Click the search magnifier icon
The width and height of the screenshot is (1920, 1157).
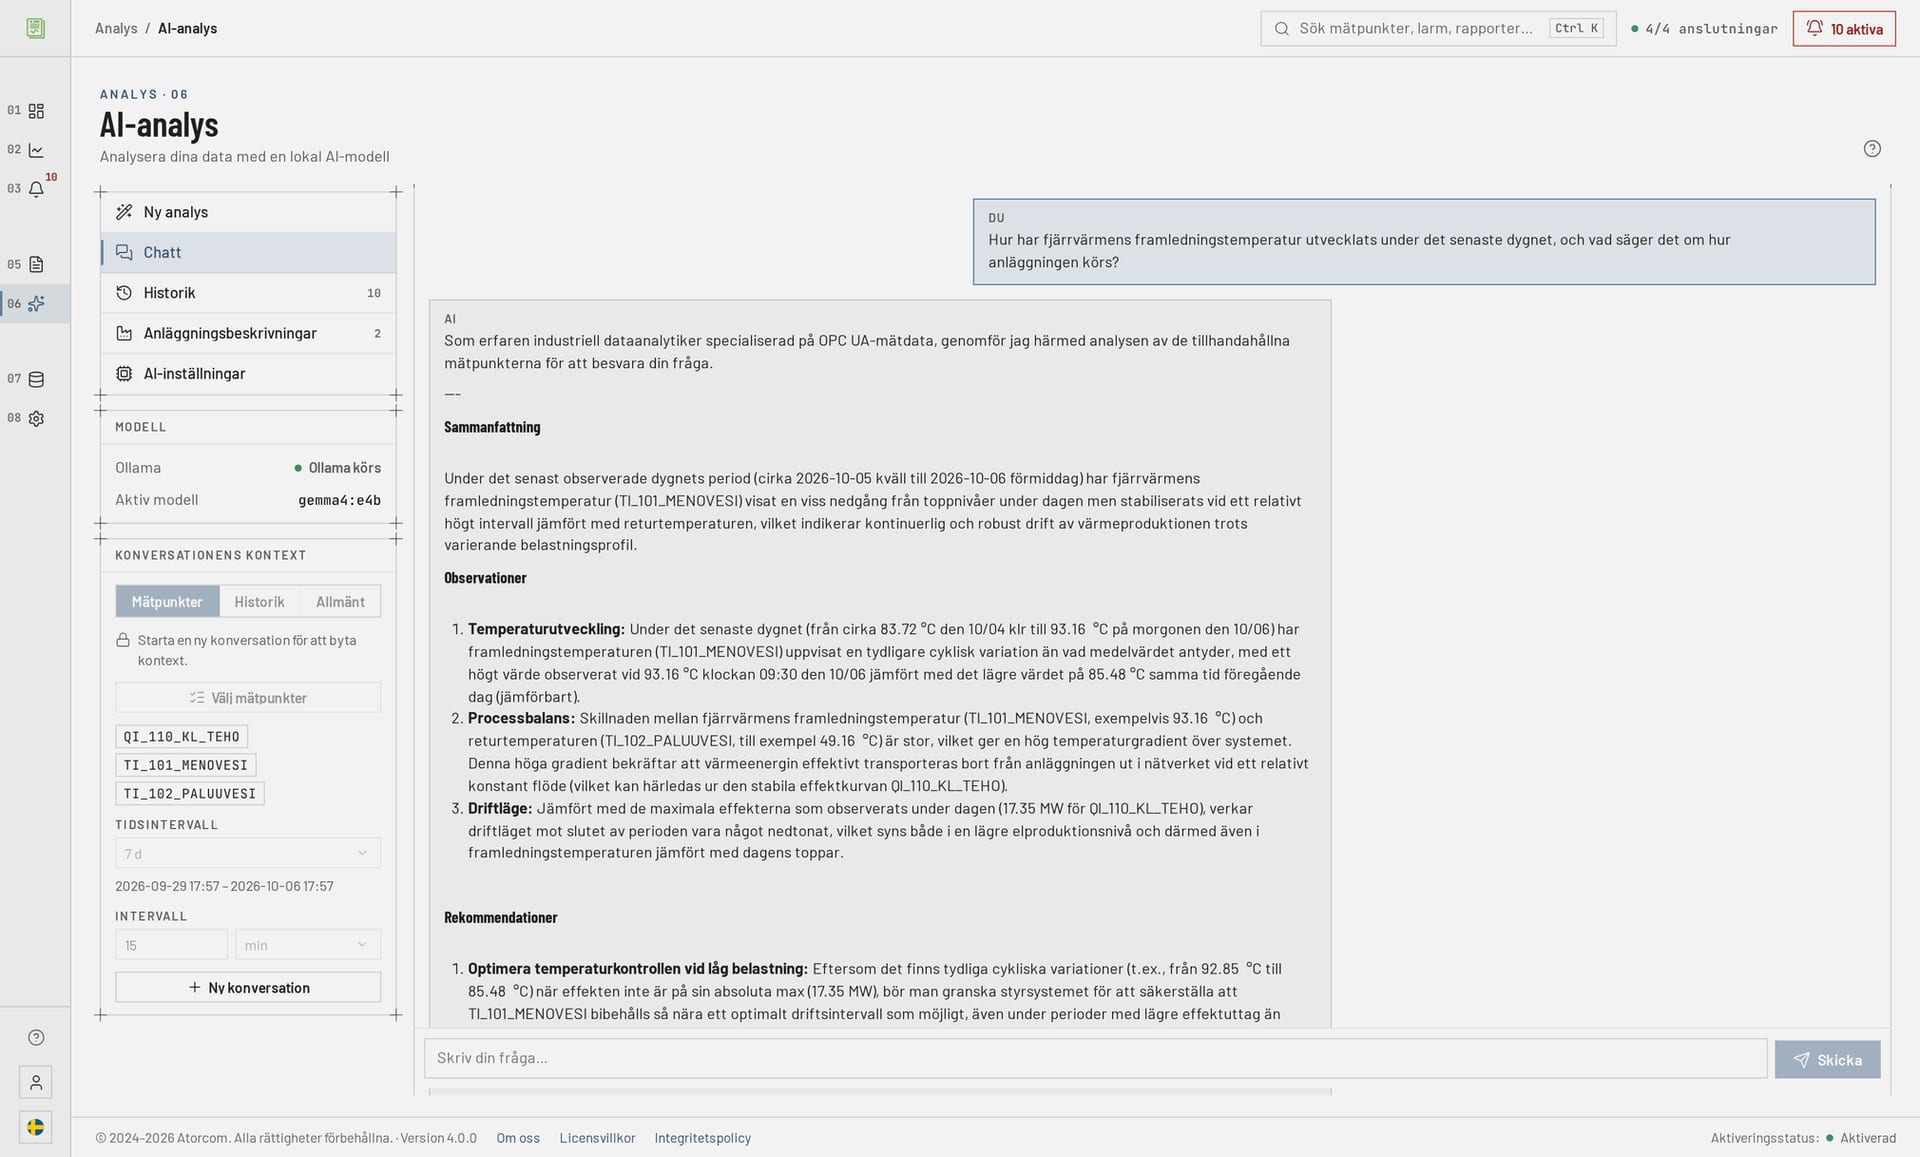pyautogui.click(x=1281, y=29)
